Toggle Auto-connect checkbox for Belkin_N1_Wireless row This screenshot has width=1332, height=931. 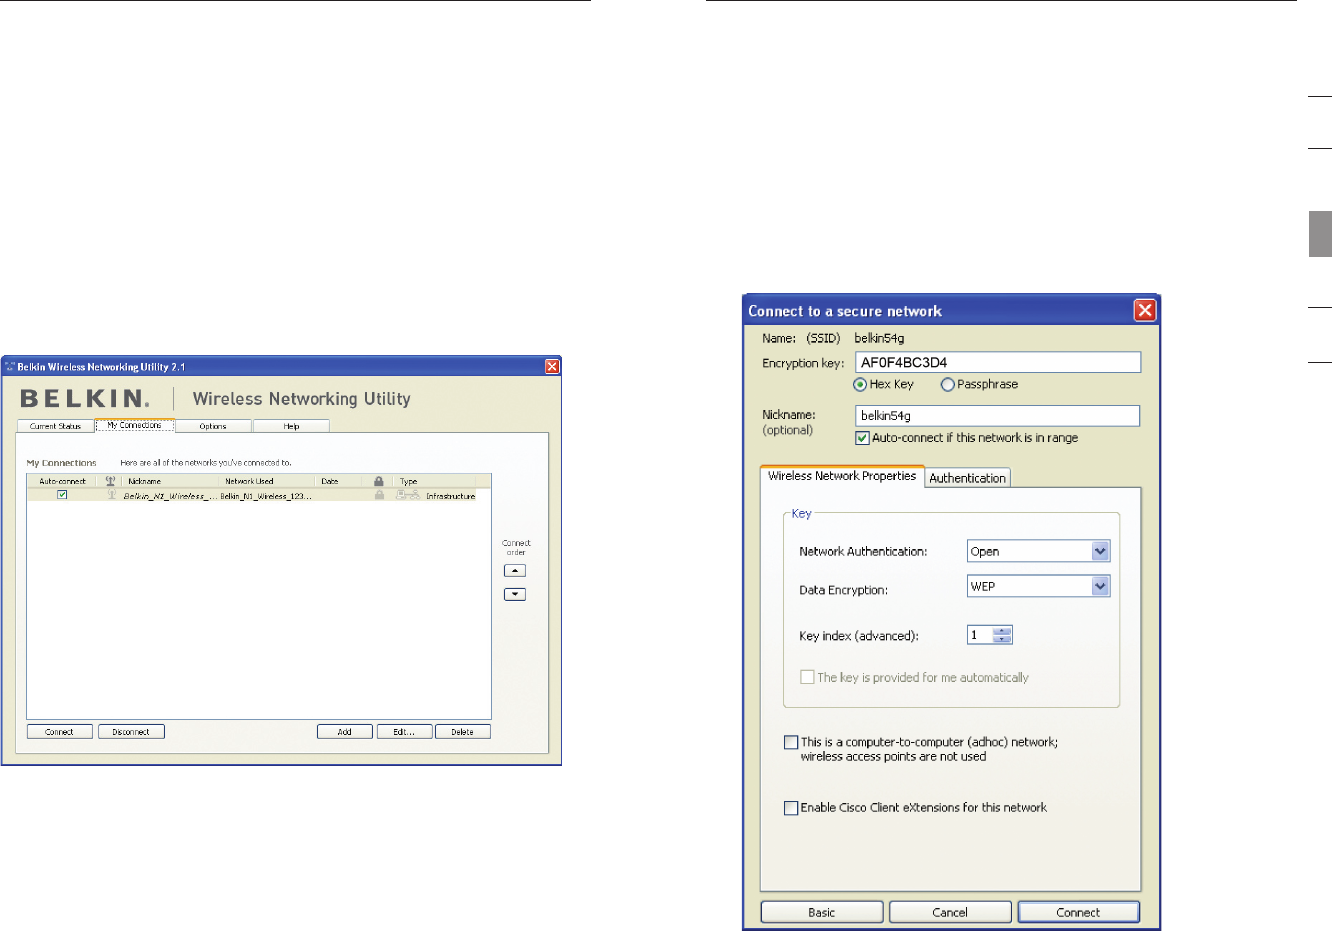pyautogui.click(x=62, y=495)
